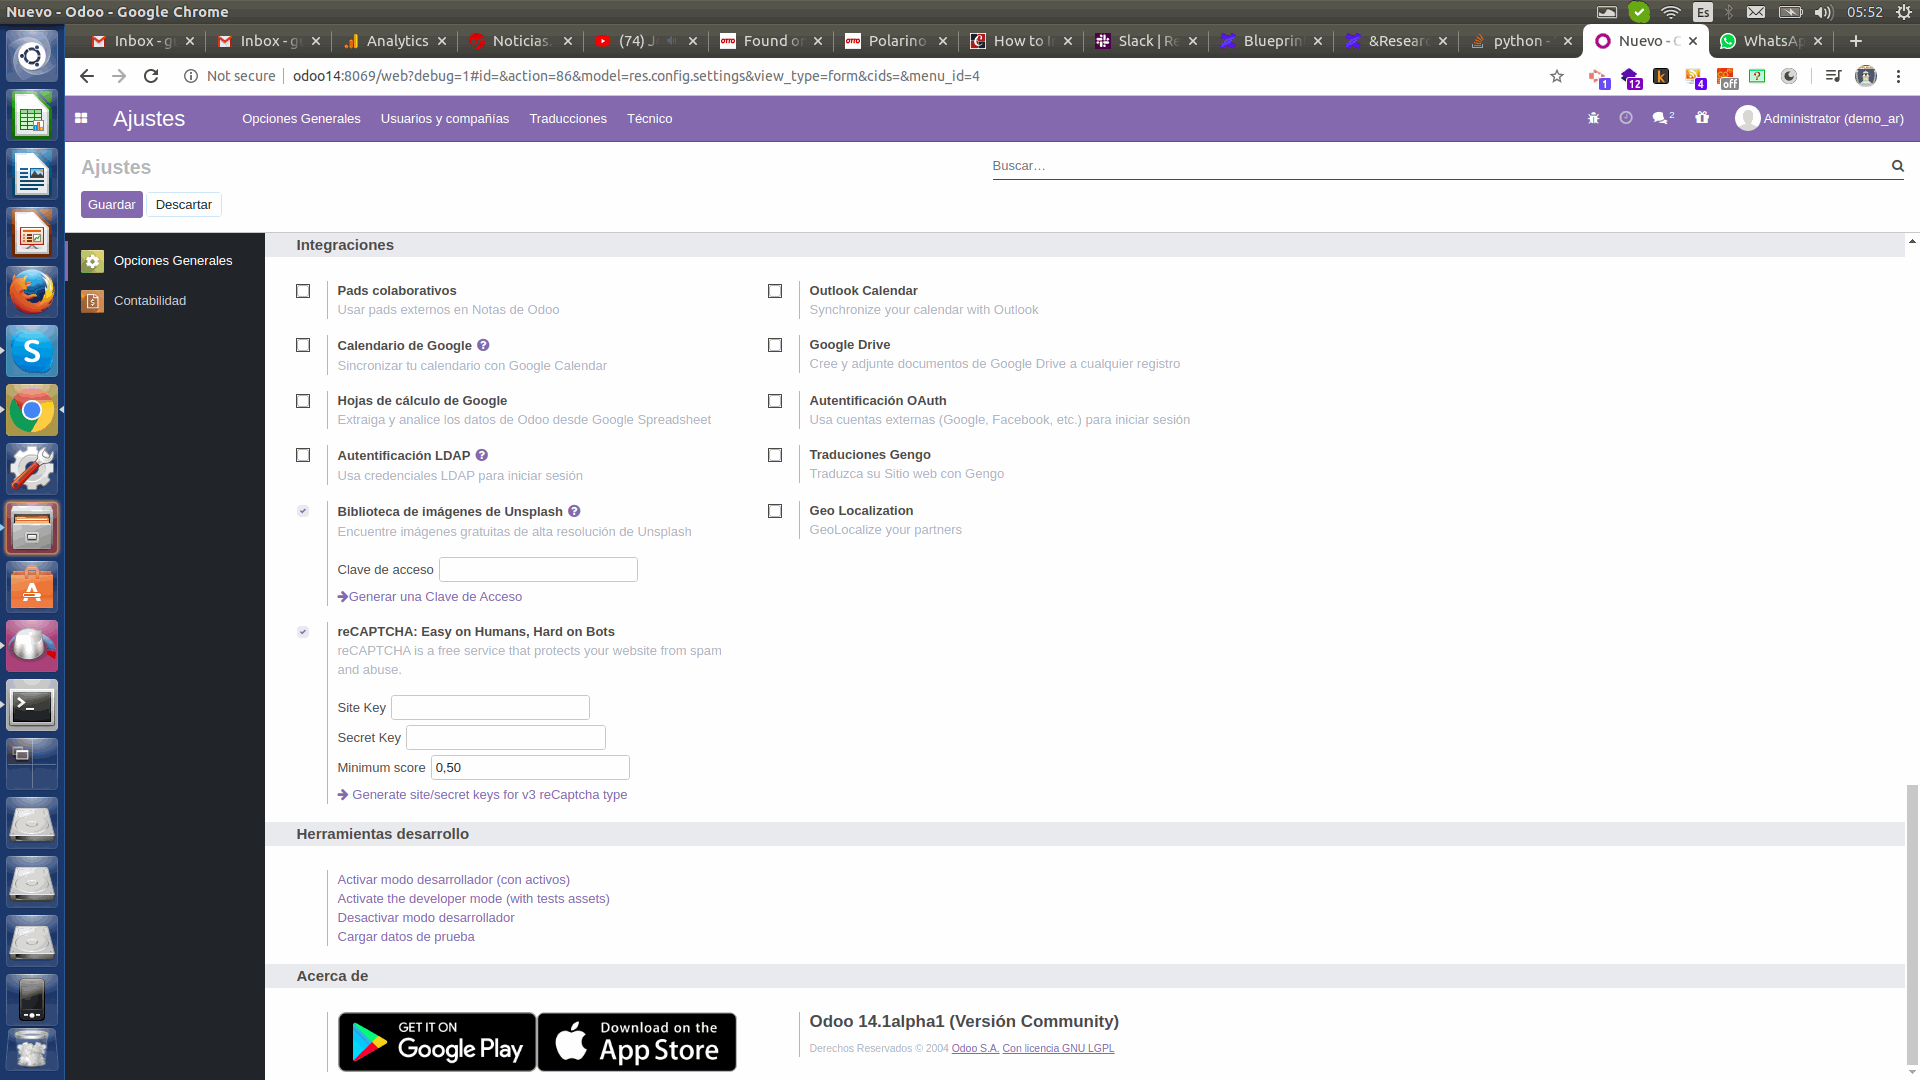Open the Odoo apps grid menu
The image size is (1920, 1080).
coord(81,118)
